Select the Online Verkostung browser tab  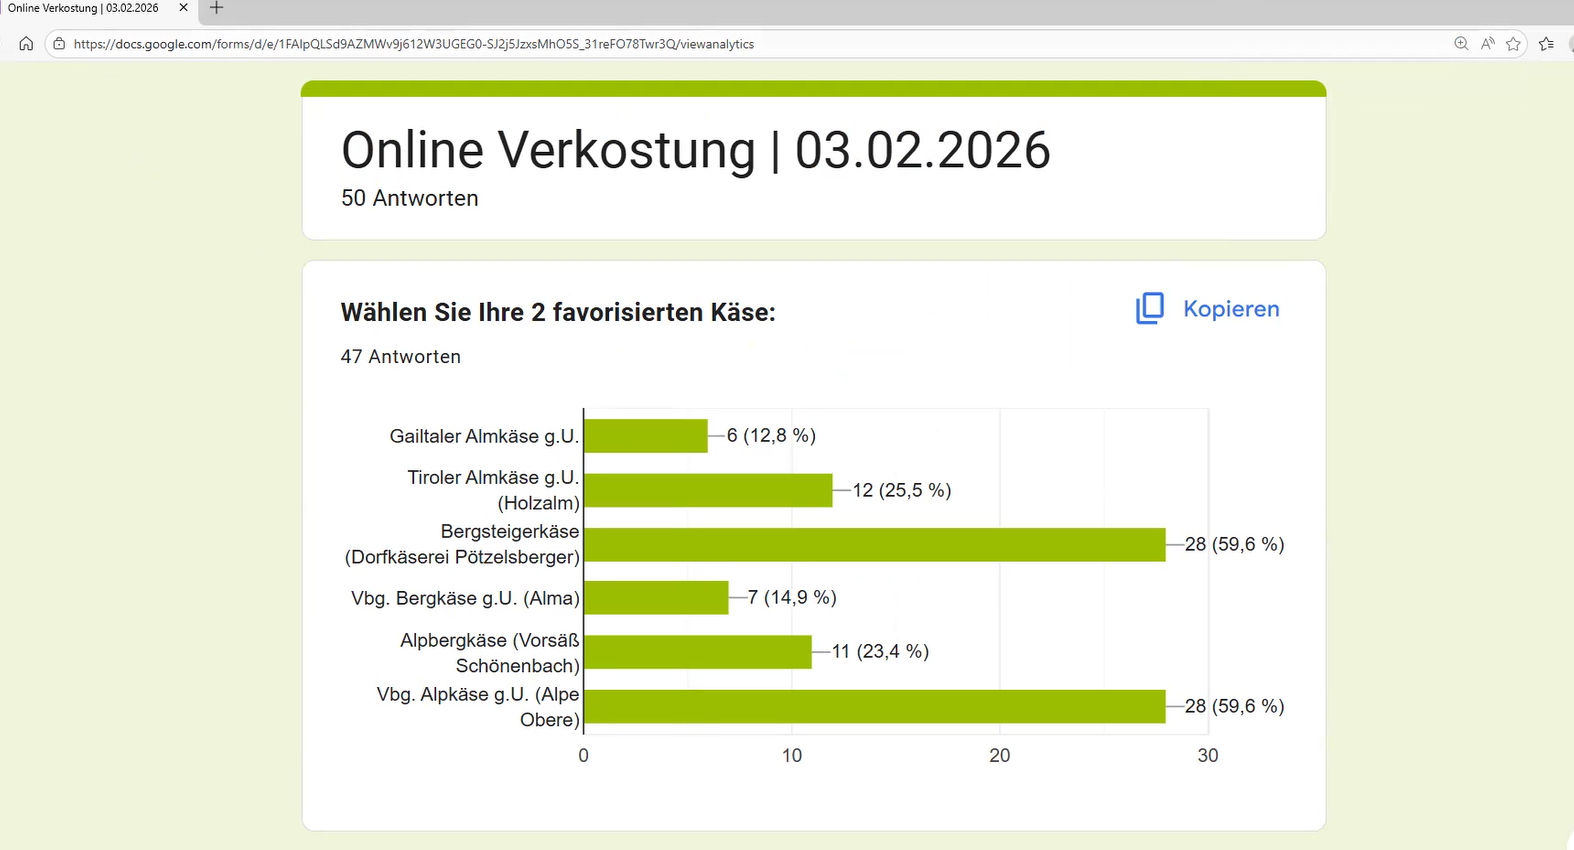tap(85, 8)
